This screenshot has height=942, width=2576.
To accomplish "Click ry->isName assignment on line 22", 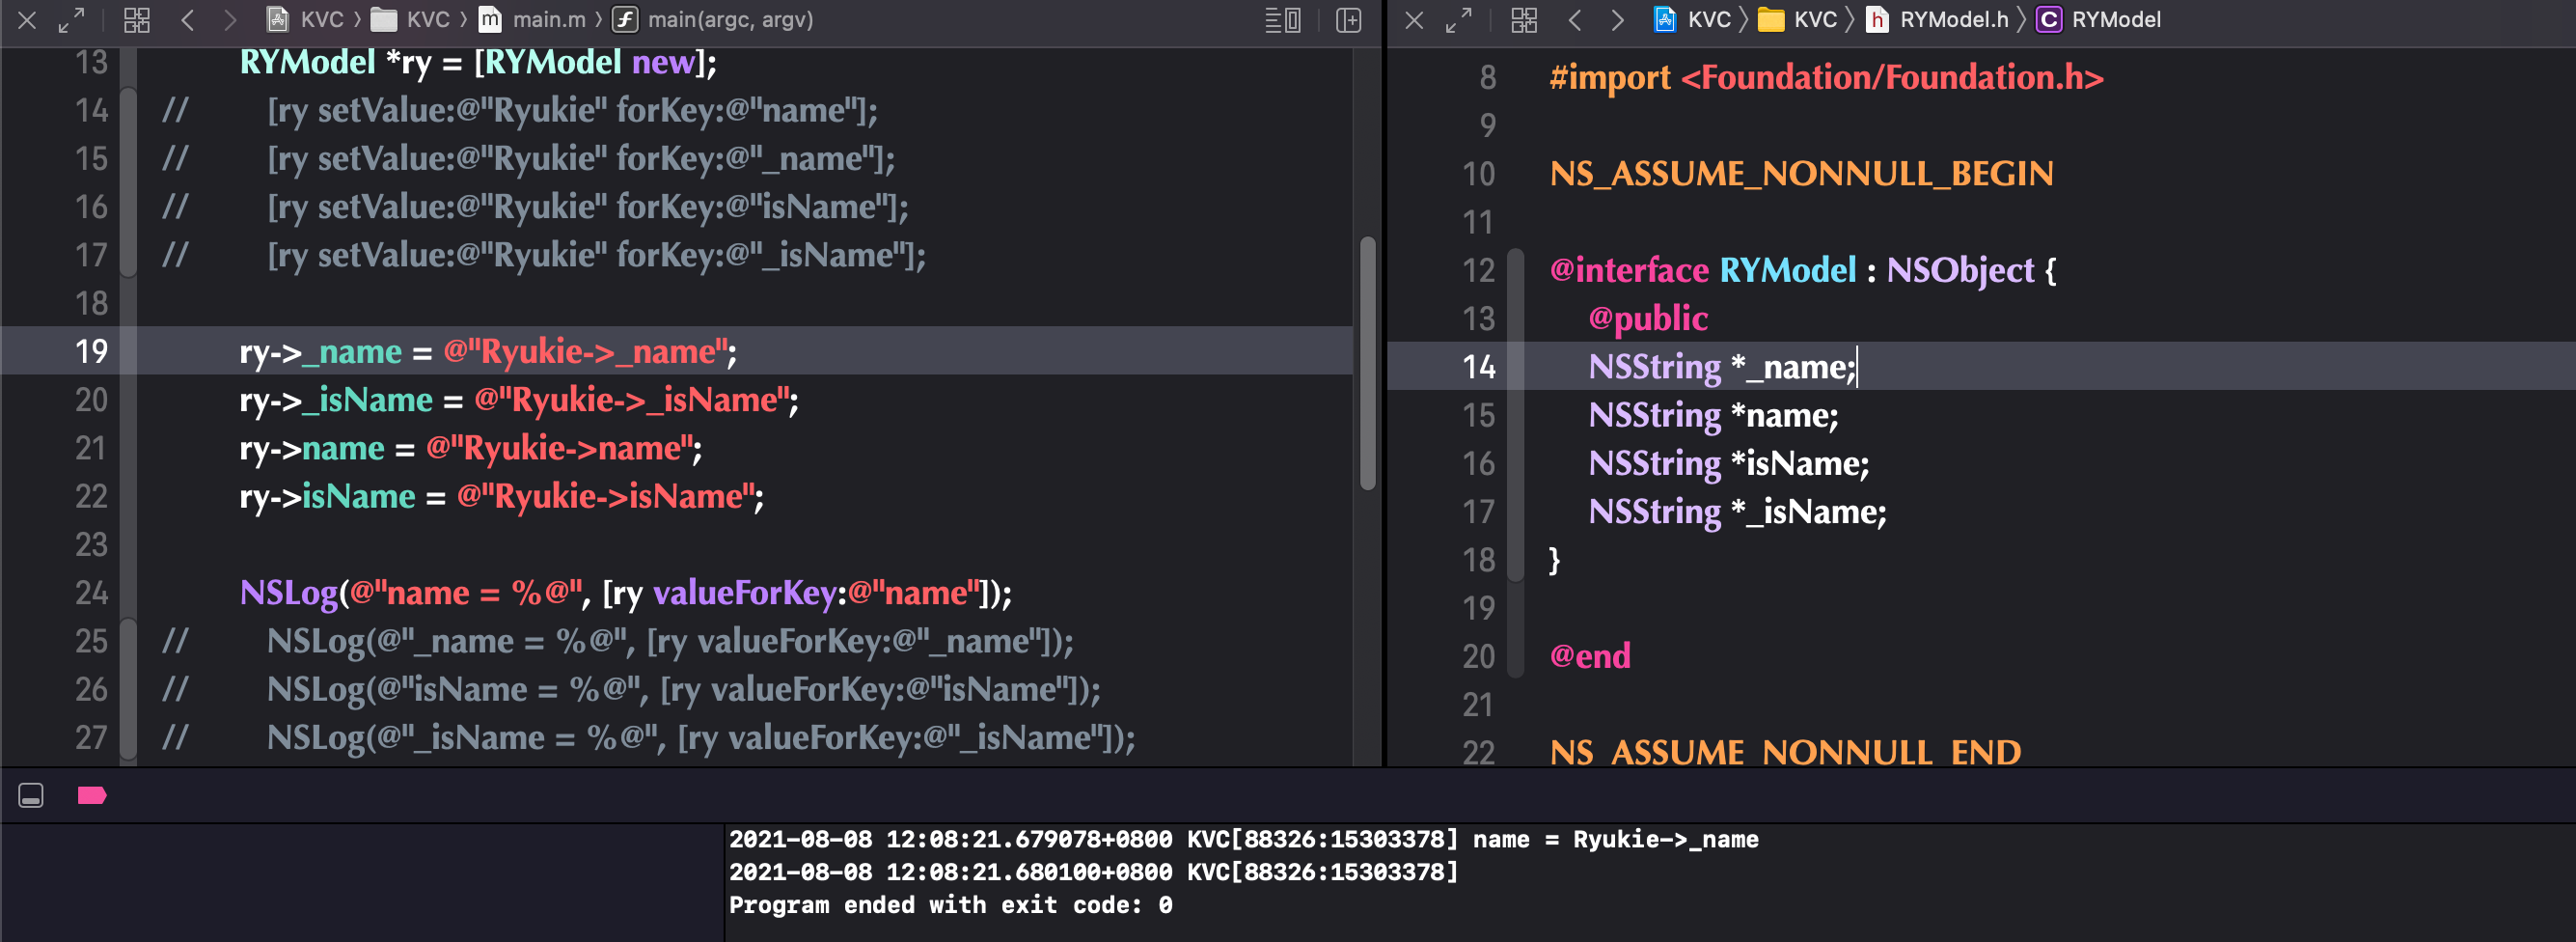I will (x=501, y=497).
